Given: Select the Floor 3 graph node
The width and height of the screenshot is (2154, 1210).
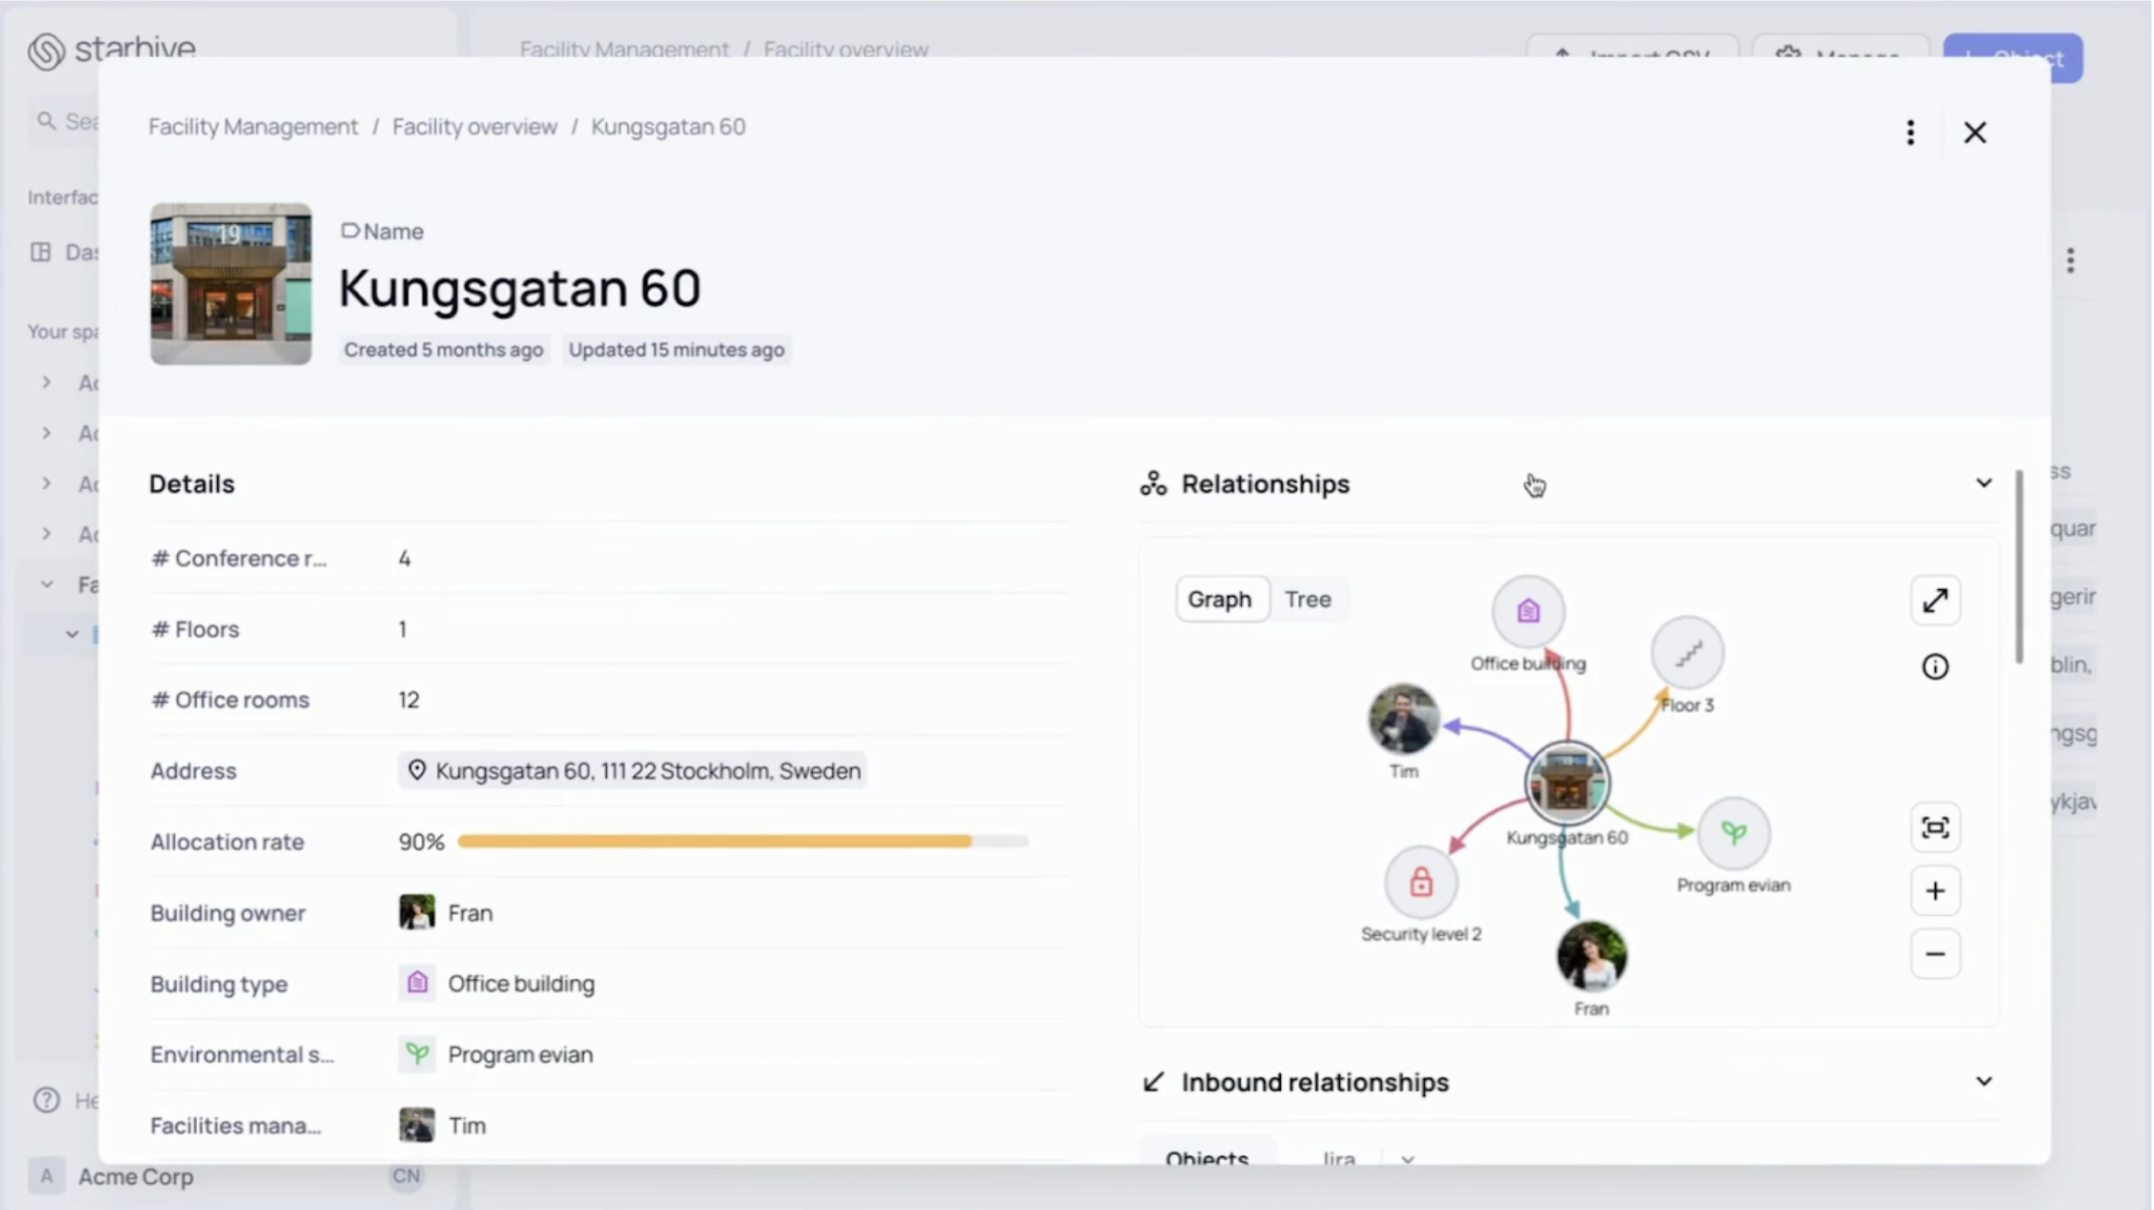Looking at the screenshot, I should click(x=1686, y=653).
